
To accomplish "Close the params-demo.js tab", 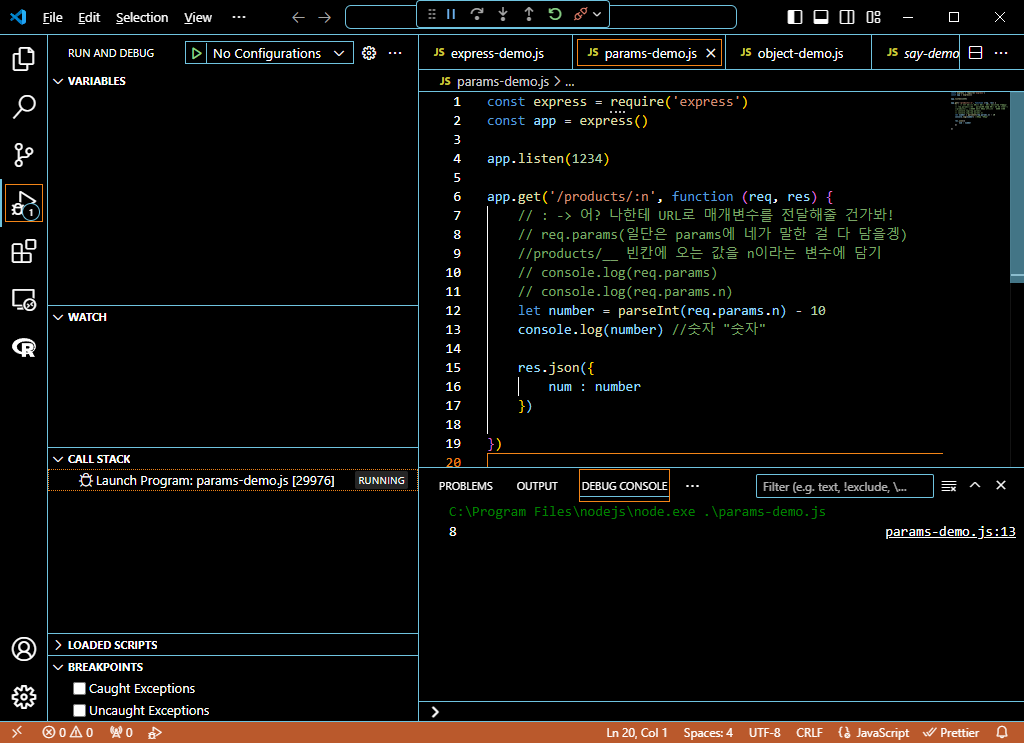I will point(711,53).
